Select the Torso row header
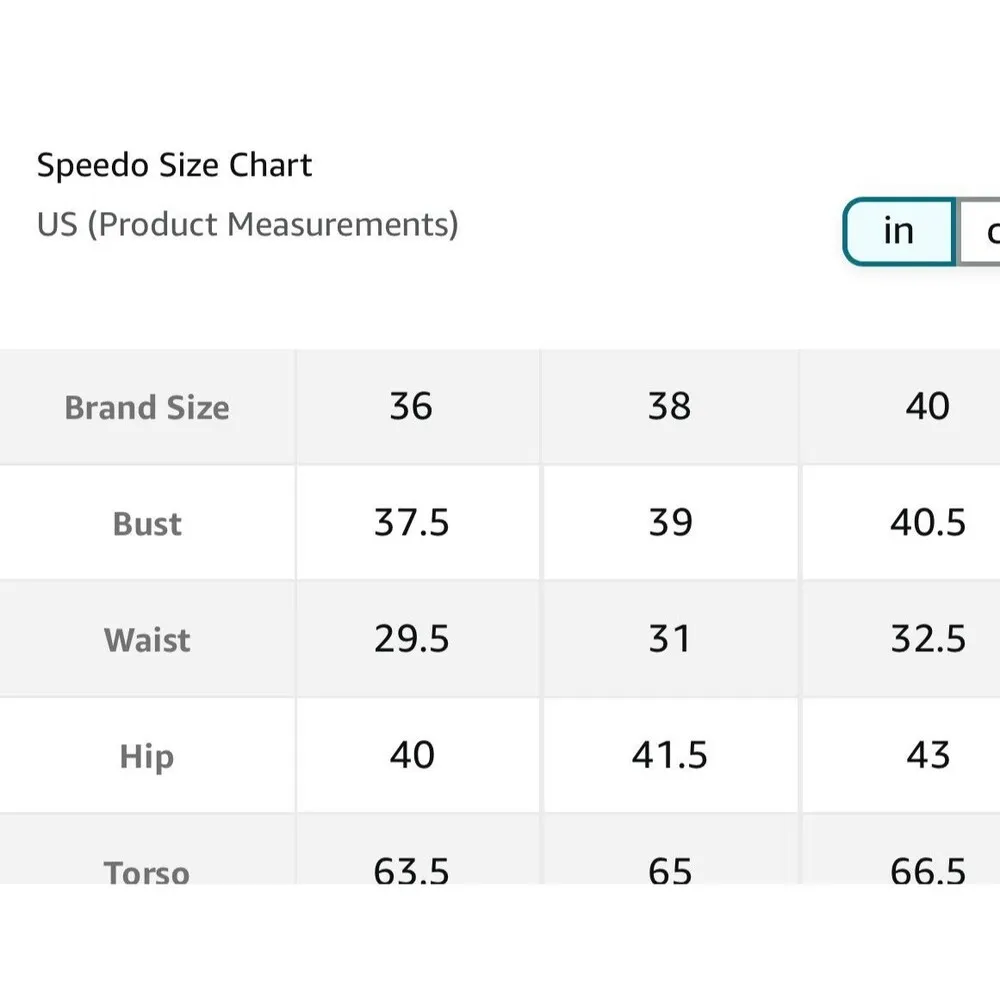 point(147,870)
